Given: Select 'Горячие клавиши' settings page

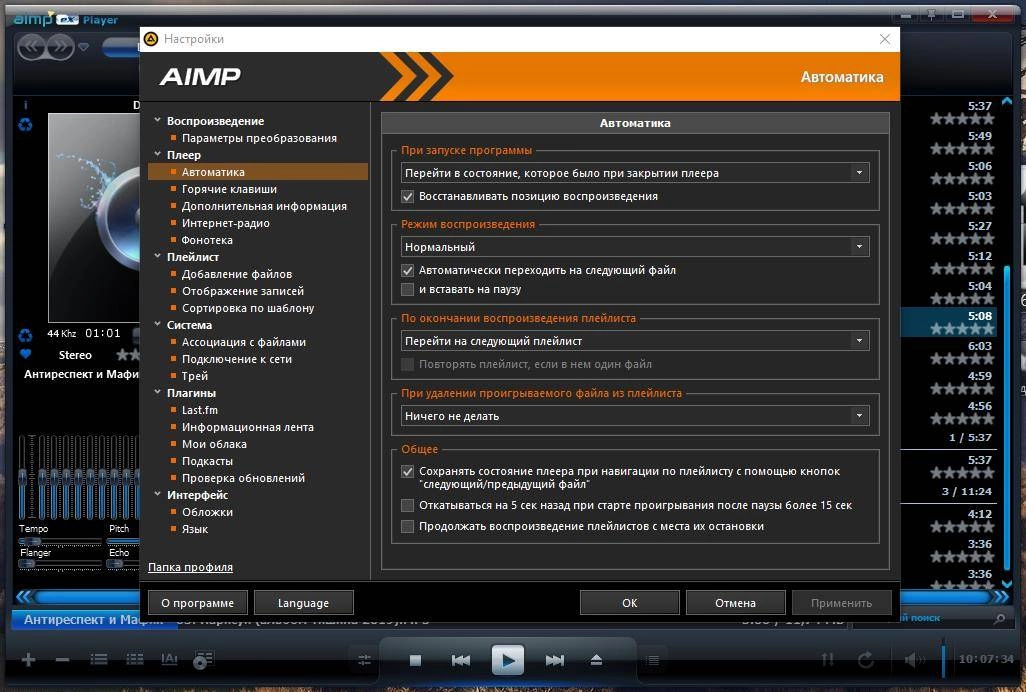Looking at the screenshot, I should coord(229,189).
